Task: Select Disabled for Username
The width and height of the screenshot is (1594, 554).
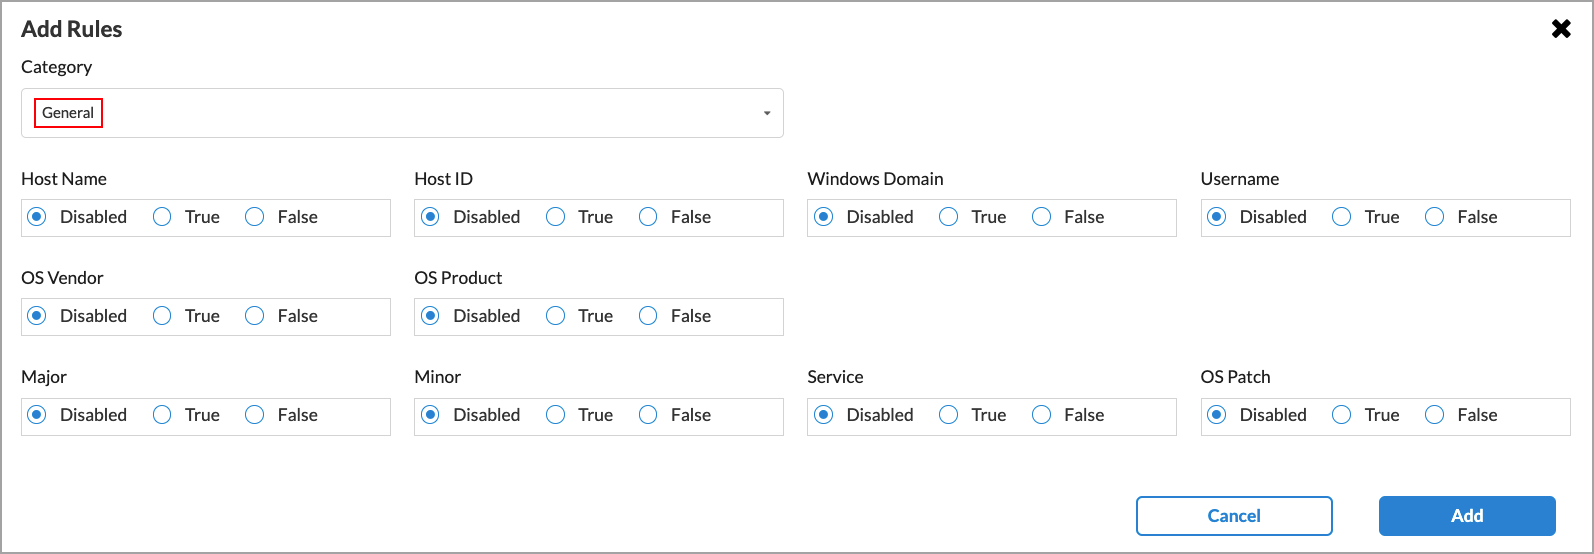Action: point(1217,217)
